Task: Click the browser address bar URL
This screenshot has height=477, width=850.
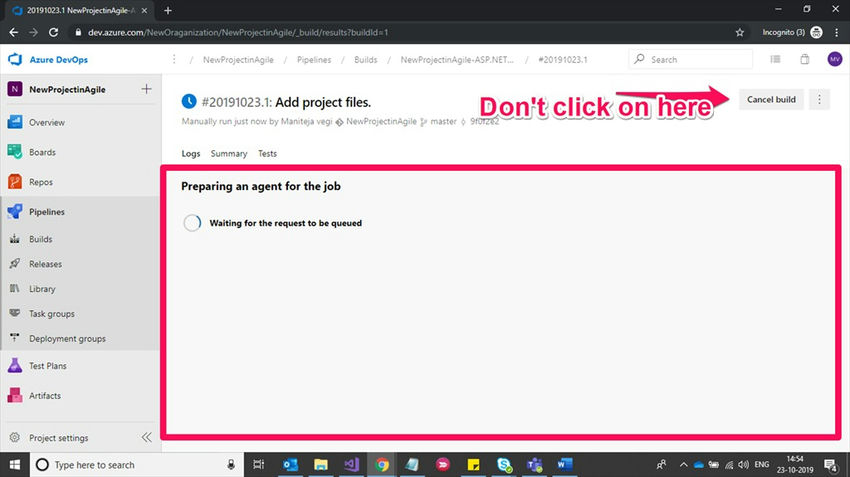Action: tap(238, 32)
